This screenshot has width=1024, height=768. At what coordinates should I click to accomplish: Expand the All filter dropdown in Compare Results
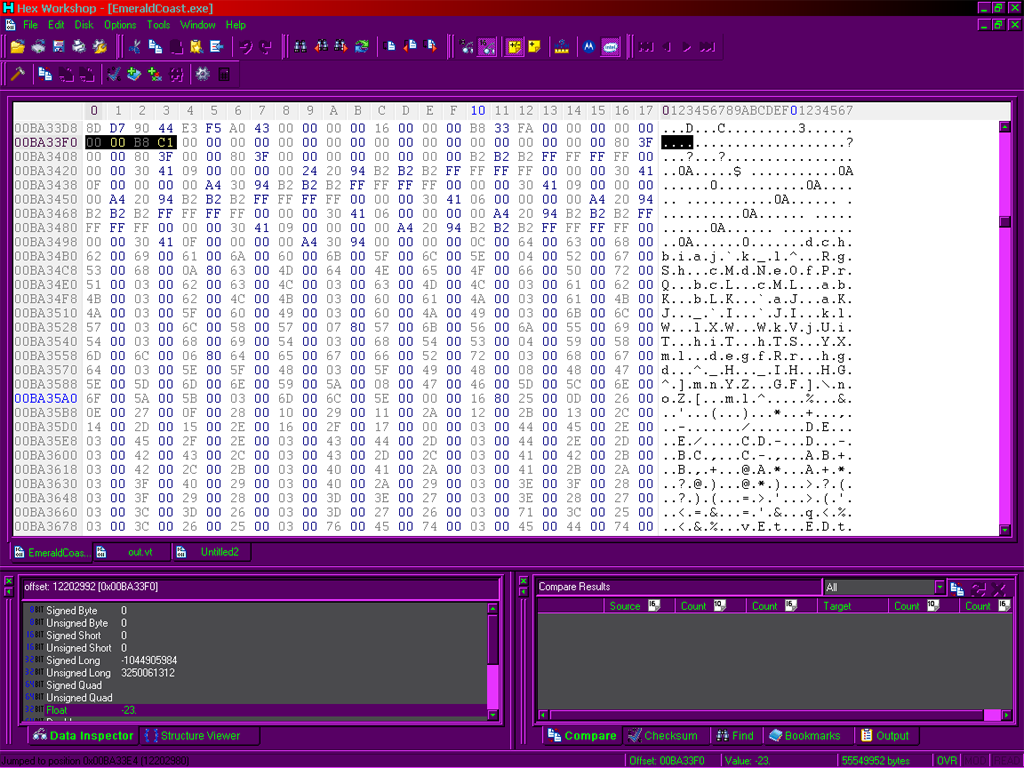[939, 587]
